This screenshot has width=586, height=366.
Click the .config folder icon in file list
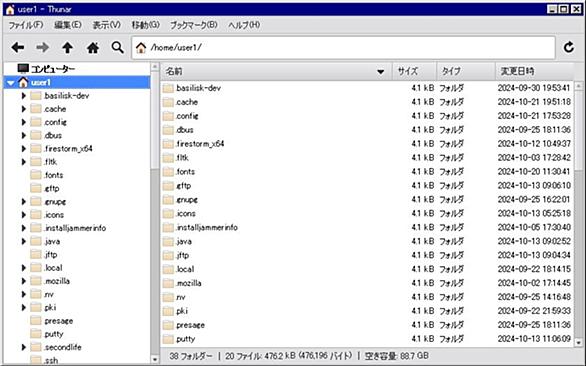[168, 116]
